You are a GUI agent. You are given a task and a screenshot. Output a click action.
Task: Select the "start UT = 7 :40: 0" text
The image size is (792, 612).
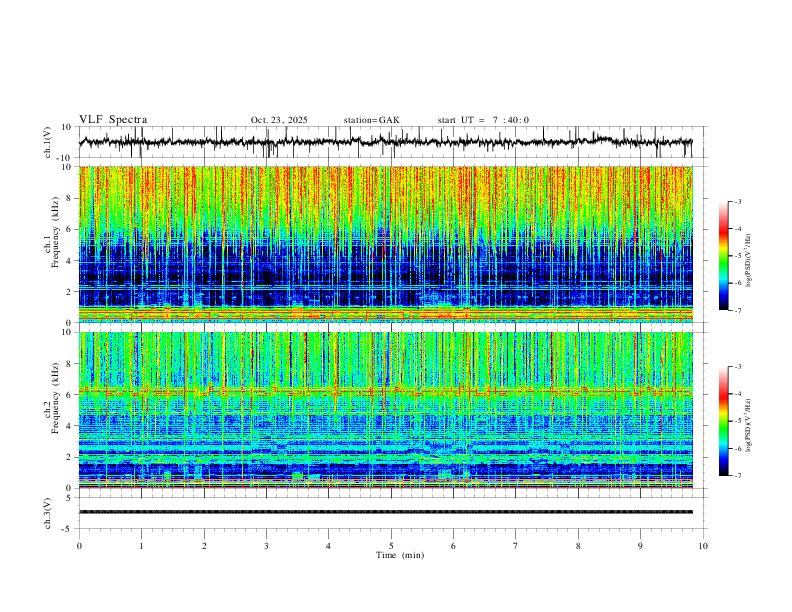coord(483,120)
